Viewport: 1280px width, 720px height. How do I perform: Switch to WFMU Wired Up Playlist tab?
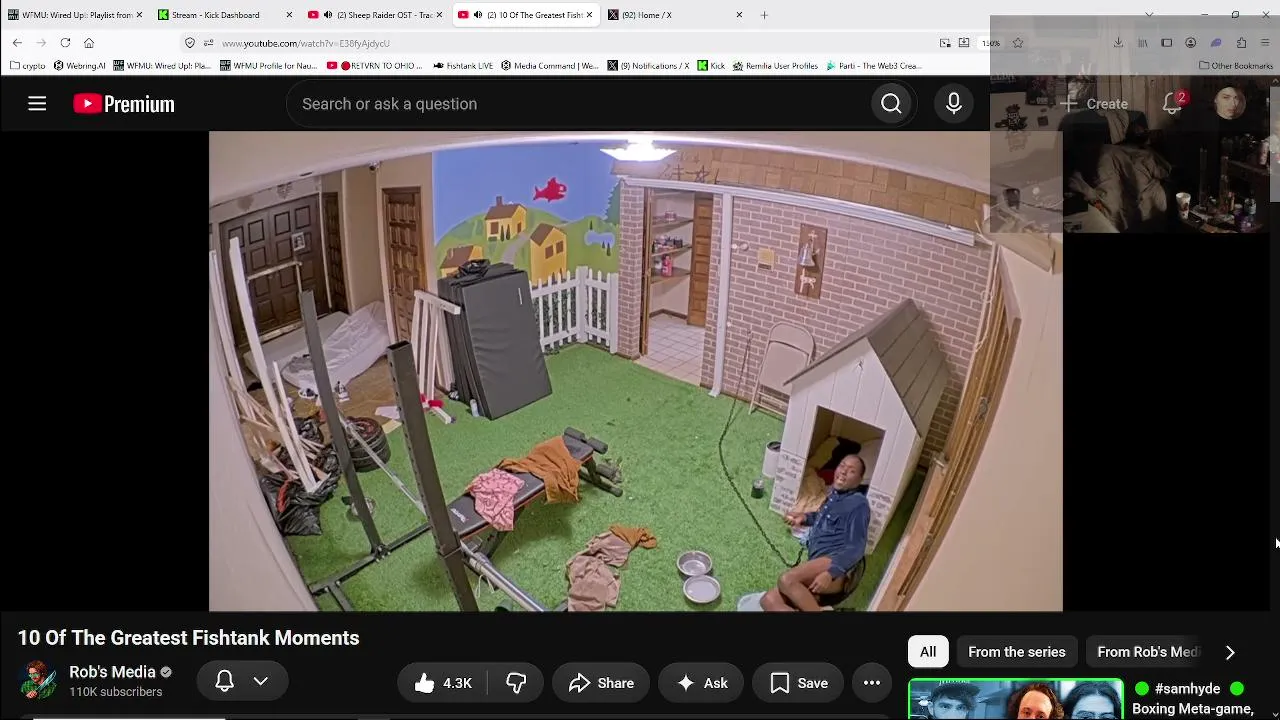pyautogui.click(x=76, y=15)
